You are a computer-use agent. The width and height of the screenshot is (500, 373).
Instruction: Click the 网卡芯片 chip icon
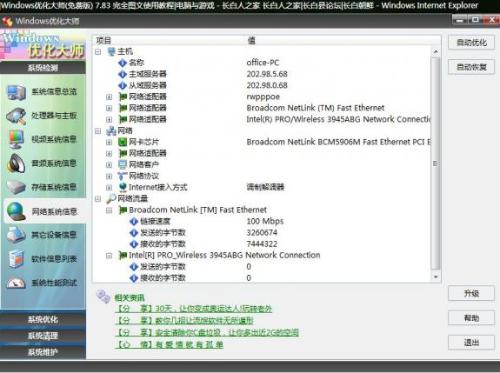[123, 142]
